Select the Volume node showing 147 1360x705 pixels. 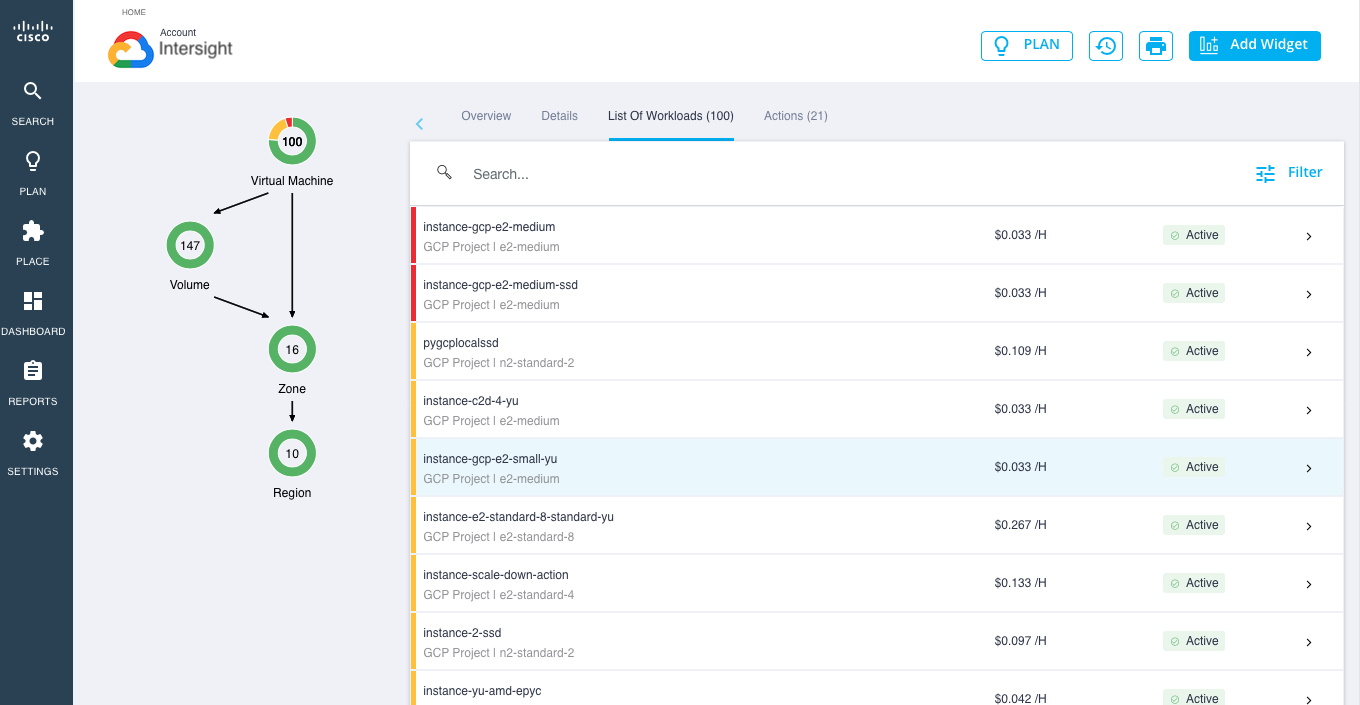190,246
